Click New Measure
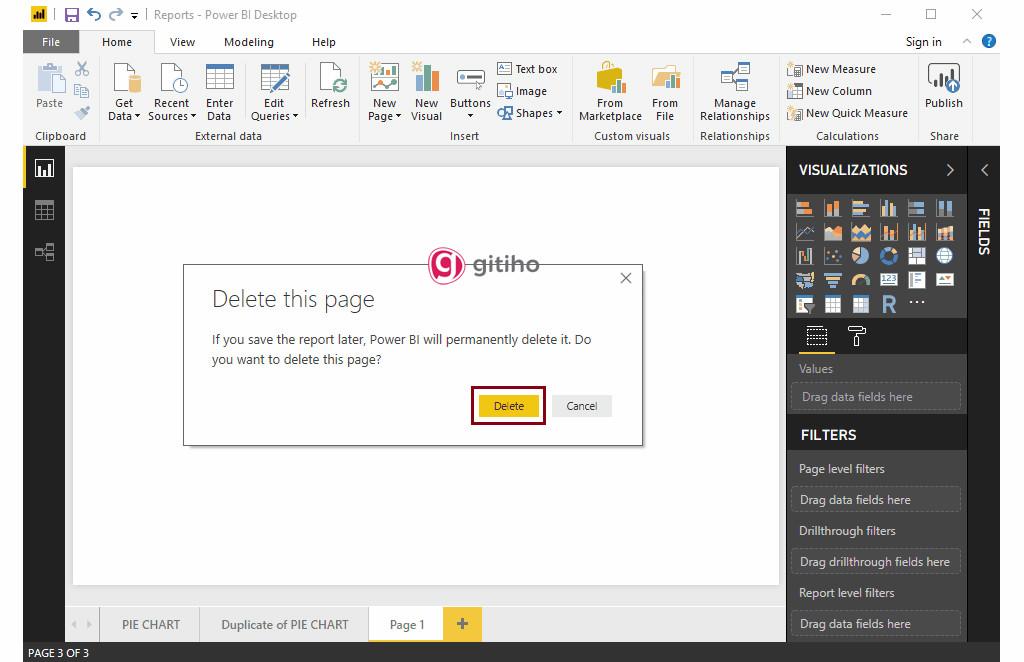Screen dimensions: 1024x662 tap(831, 69)
